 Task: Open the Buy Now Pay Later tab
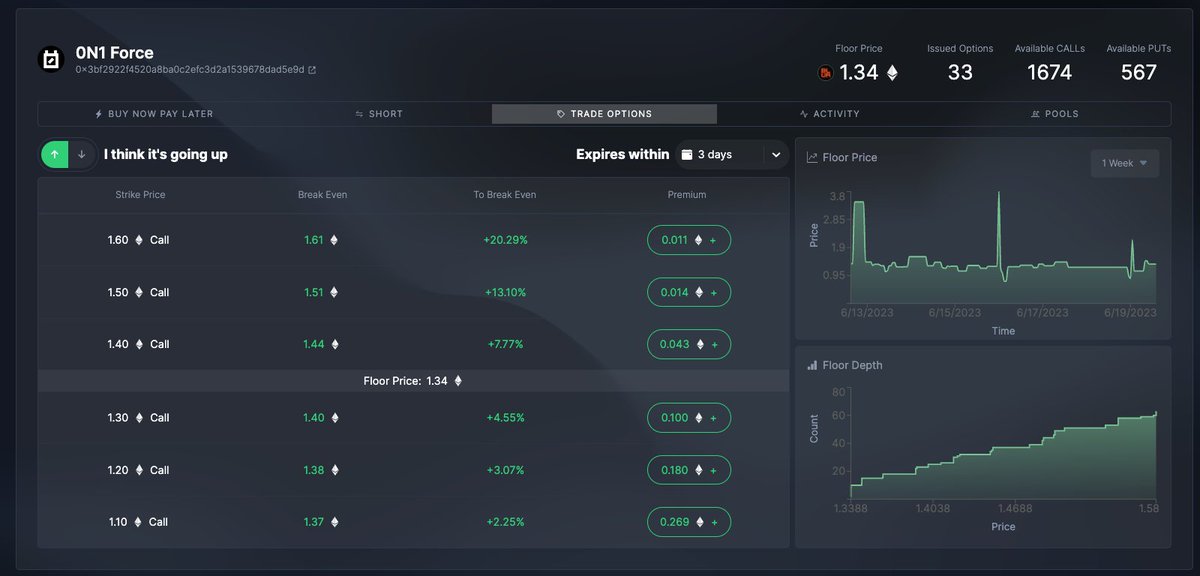tap(154, 114)
